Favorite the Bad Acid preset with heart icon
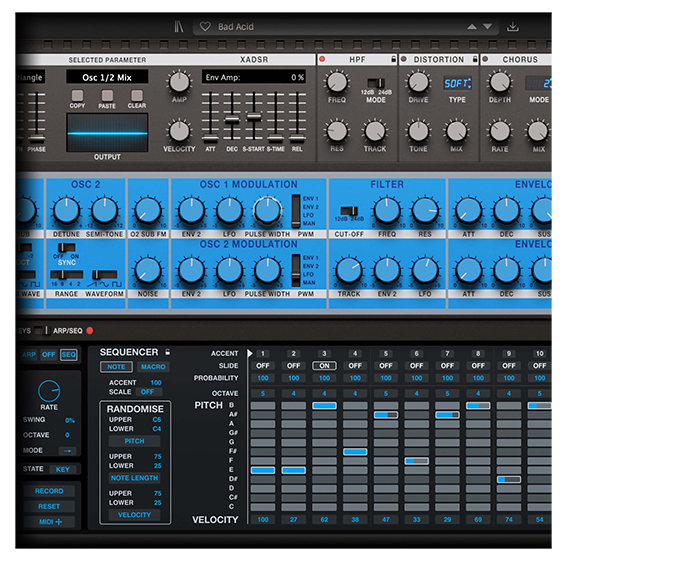Image resolution: width=700 pixels, height=561 pixels. coord(204,27)
